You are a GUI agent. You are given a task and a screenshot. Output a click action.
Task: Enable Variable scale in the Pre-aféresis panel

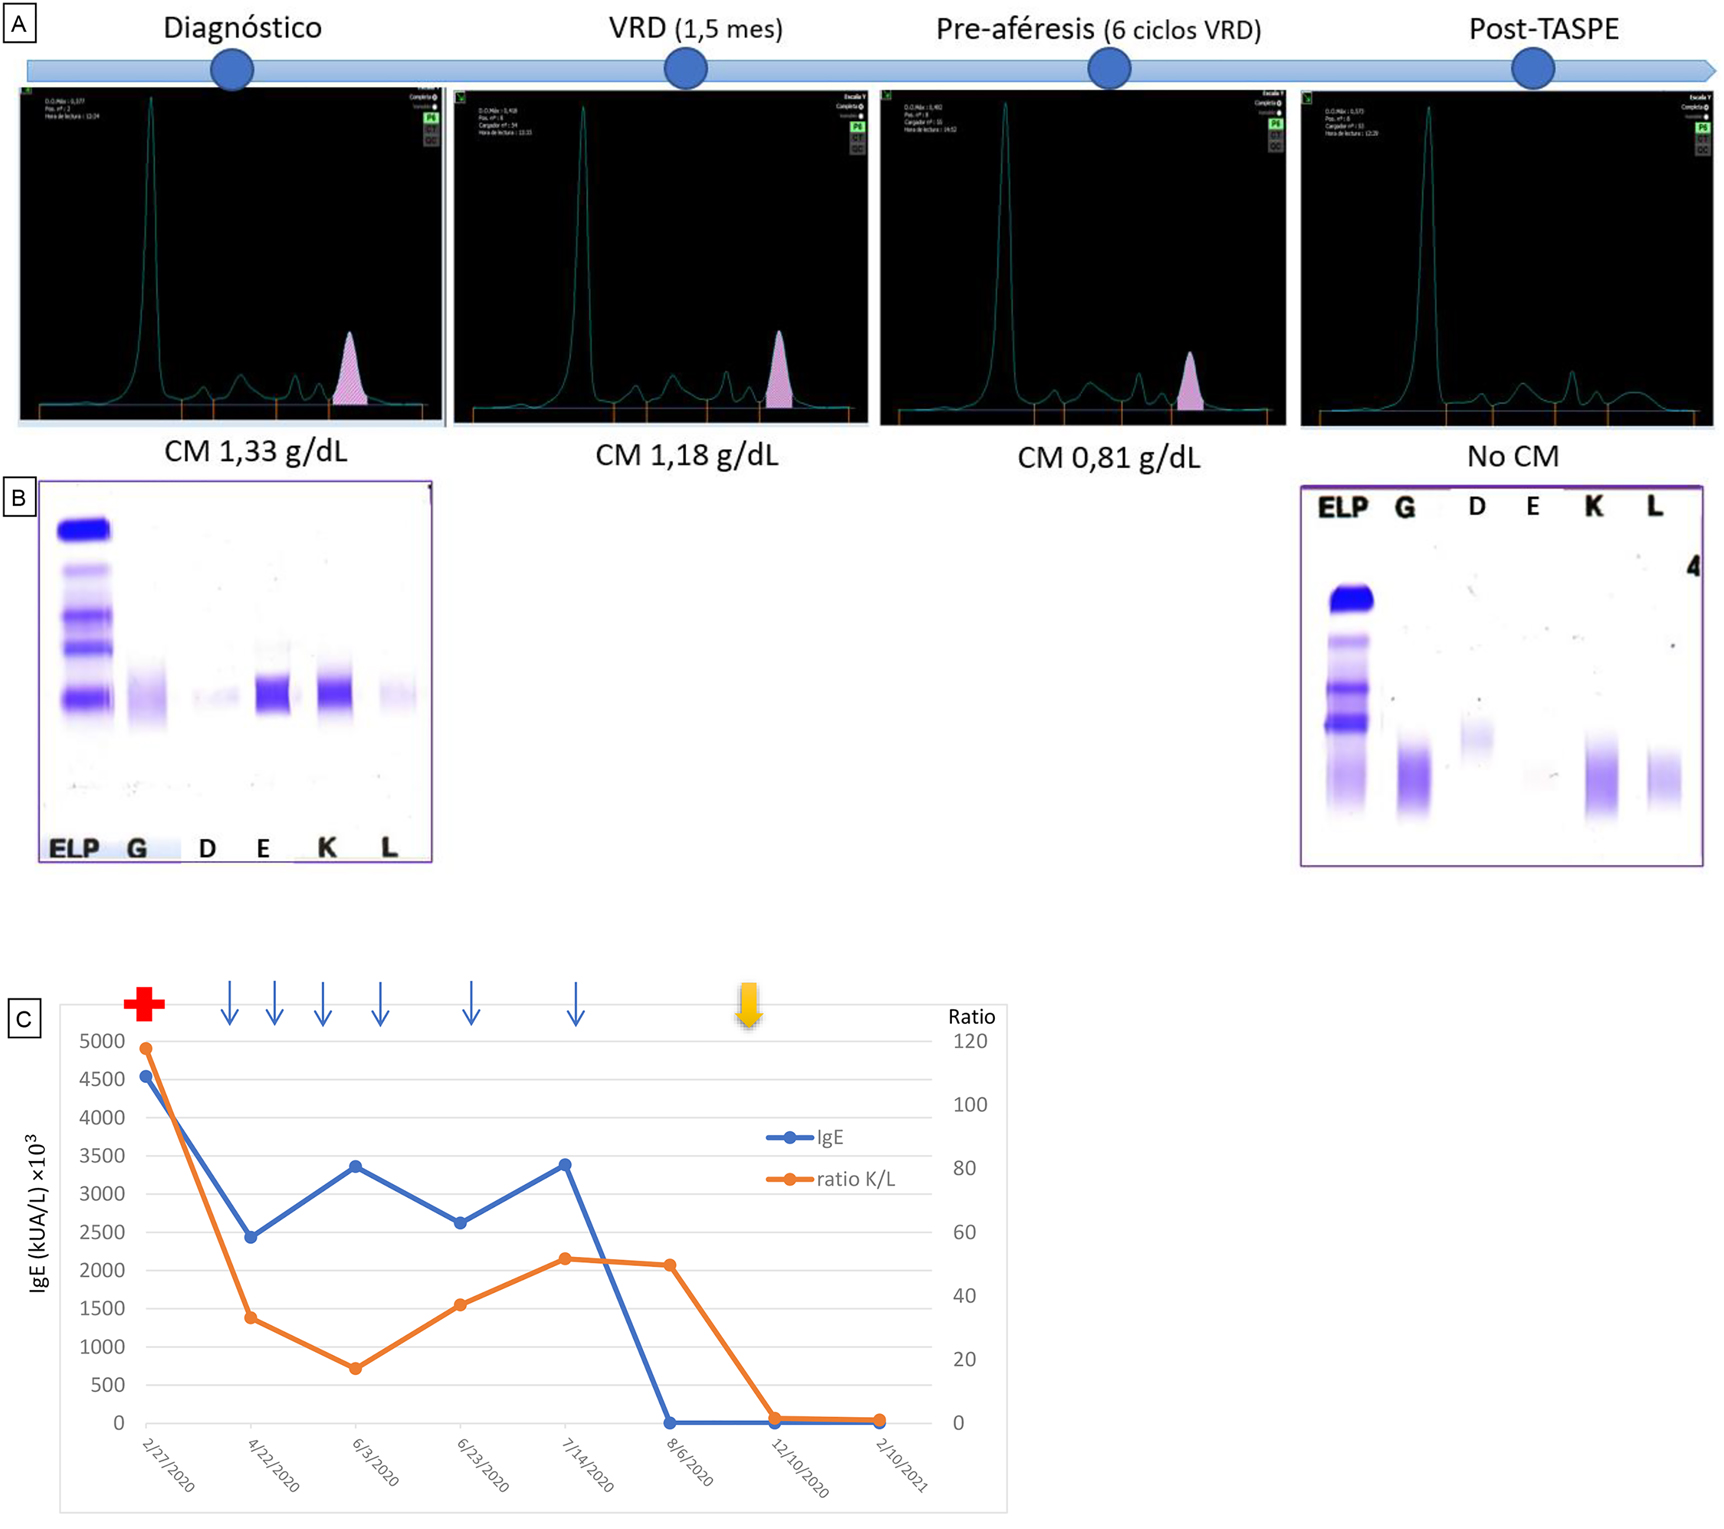point(1278,113)
